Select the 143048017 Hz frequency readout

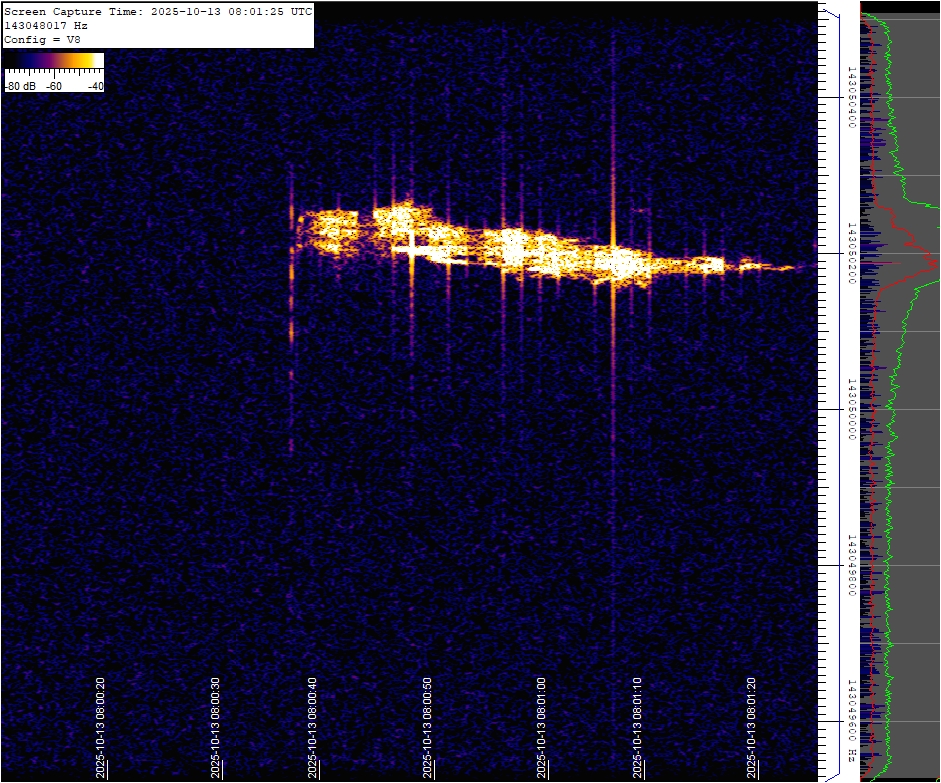[44, 25]
